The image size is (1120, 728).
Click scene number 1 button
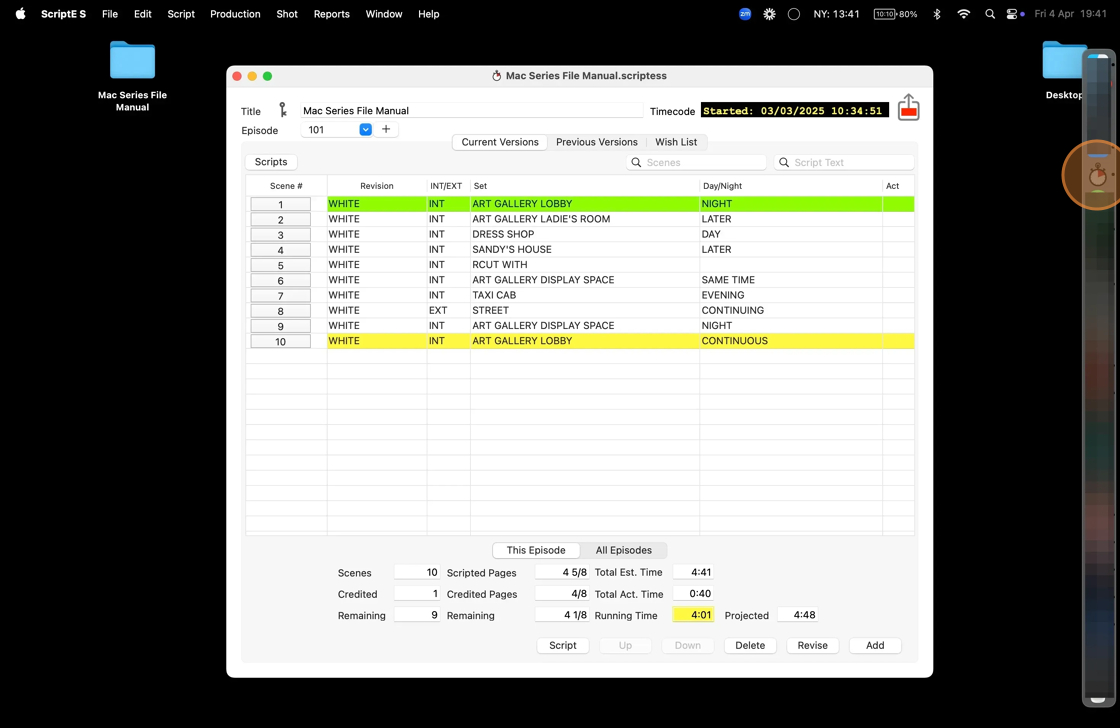pyautogui.click(x=280, y=204)
